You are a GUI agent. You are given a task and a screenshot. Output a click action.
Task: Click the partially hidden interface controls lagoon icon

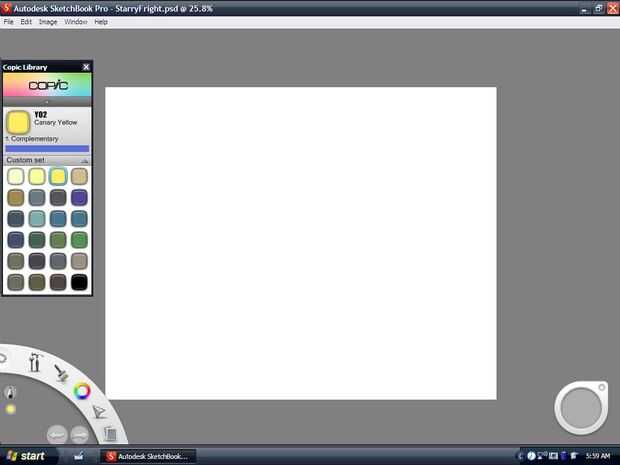pyautogui.click(x=3, y=358)
